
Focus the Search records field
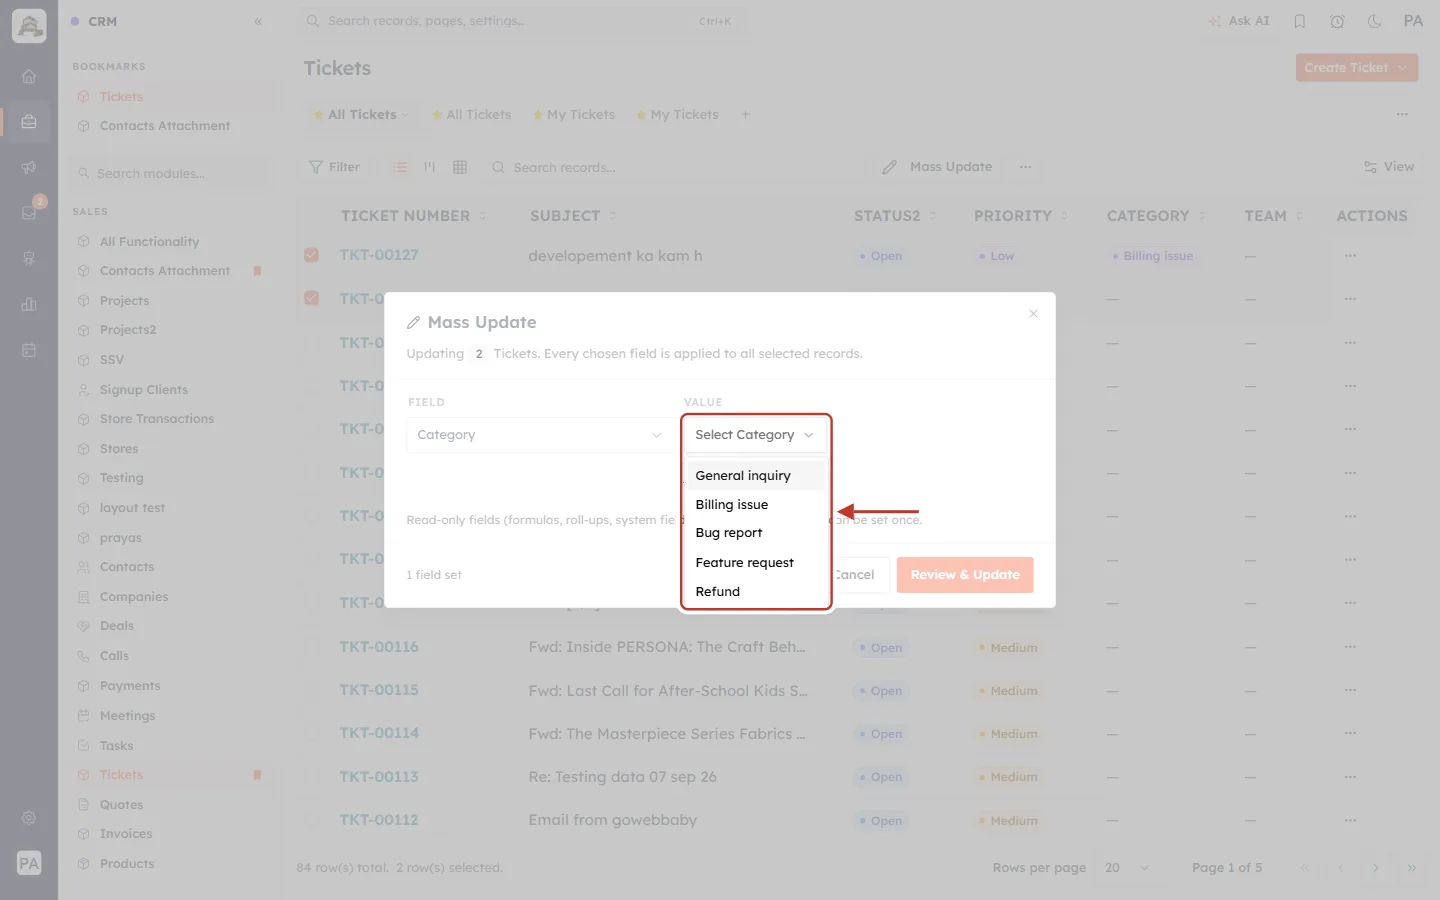675,167
